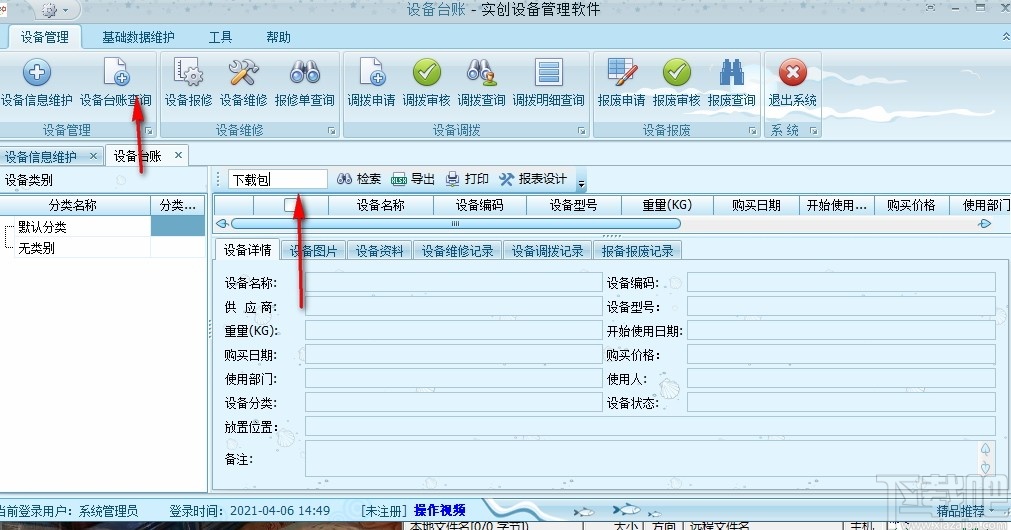Select the 设备报废记录 tab
Screen dimensions: 1011x530
(637, 251)
